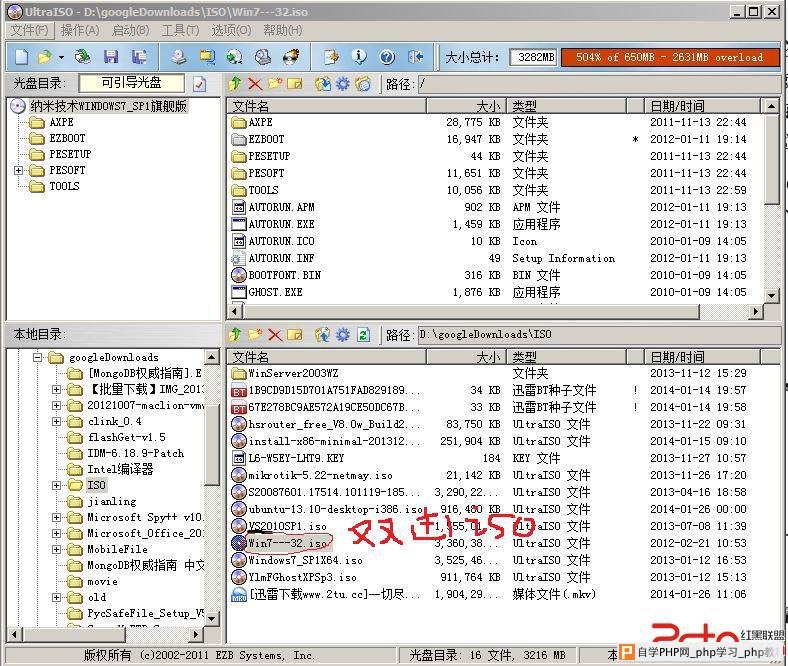The width and height of the screenshot is (788, 666).
Task: Click the 3282MB total size field
Action: point(534,57)
